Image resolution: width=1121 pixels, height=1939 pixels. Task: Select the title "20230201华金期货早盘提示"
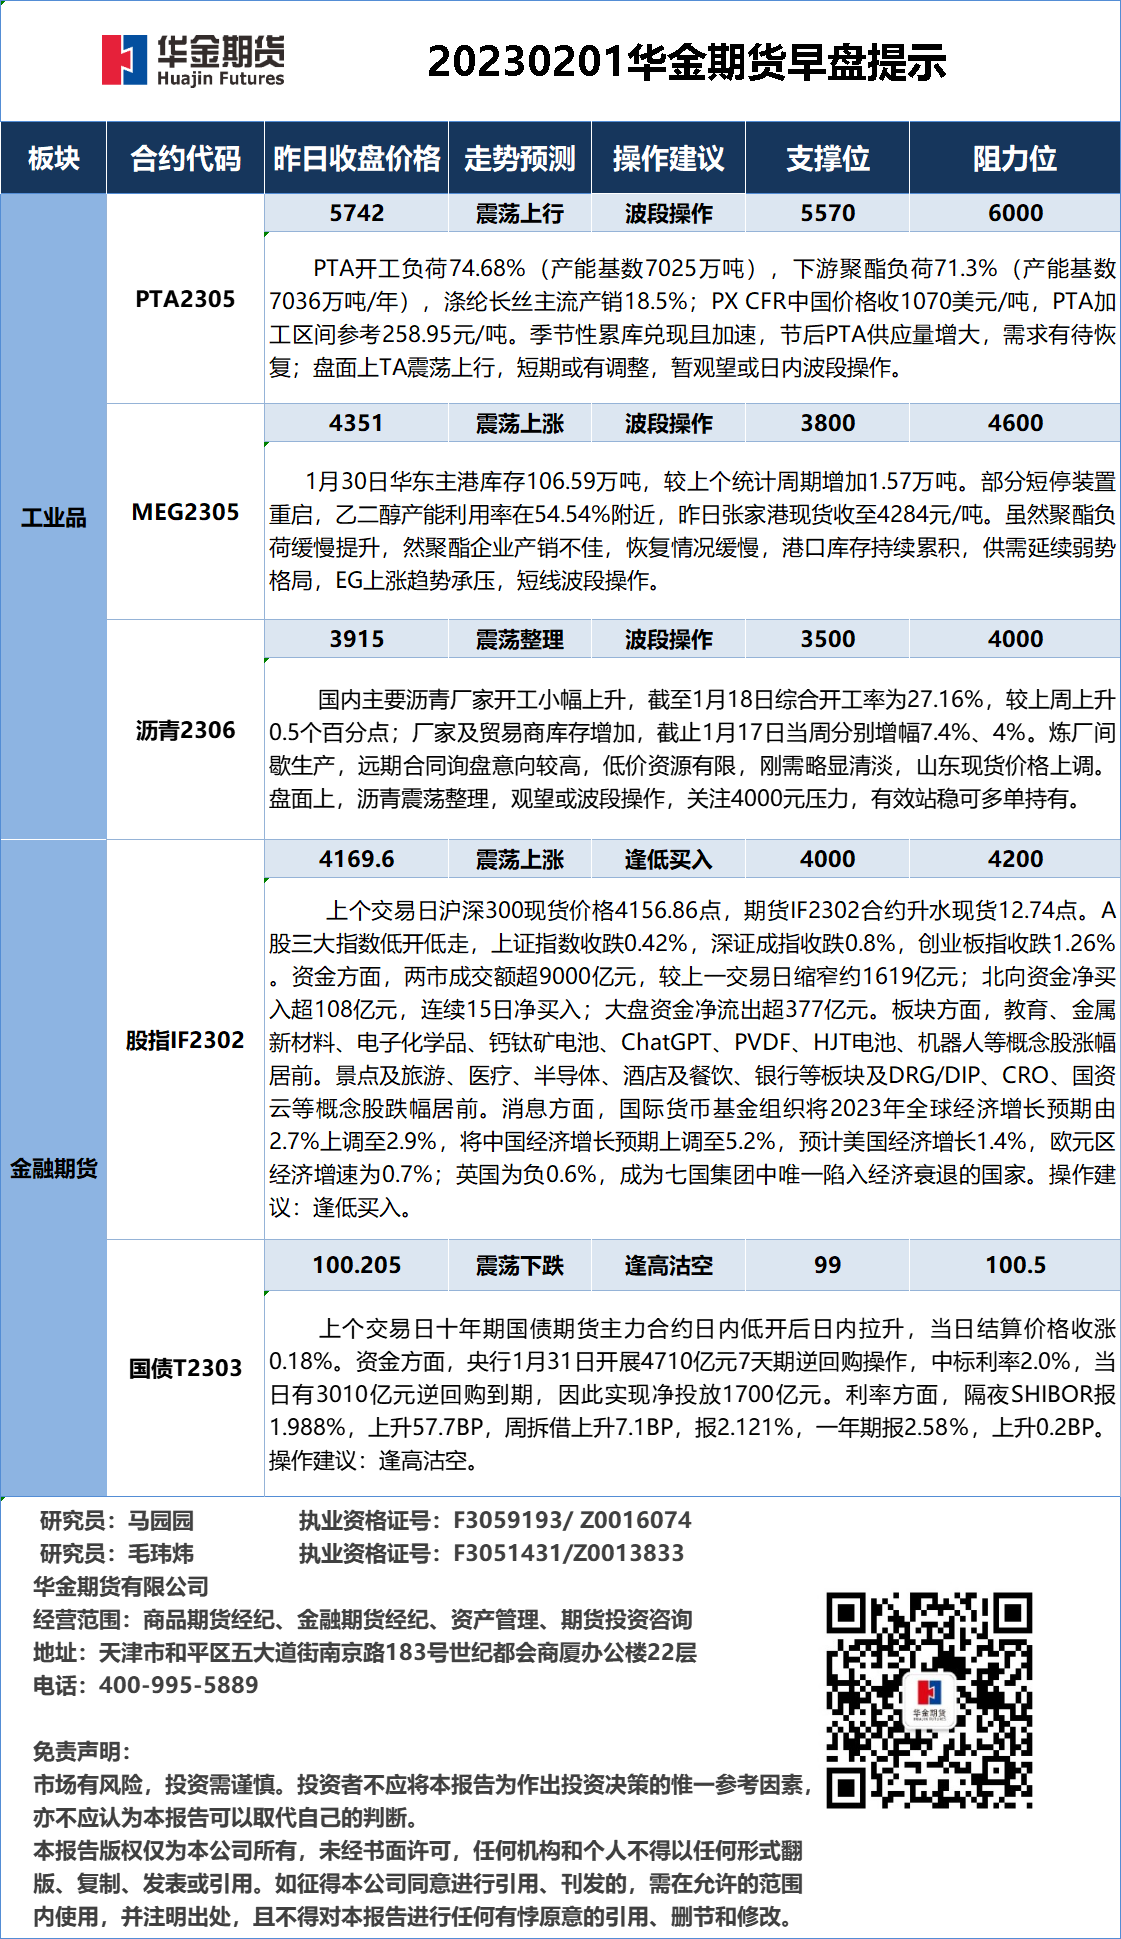pos(687,62)
